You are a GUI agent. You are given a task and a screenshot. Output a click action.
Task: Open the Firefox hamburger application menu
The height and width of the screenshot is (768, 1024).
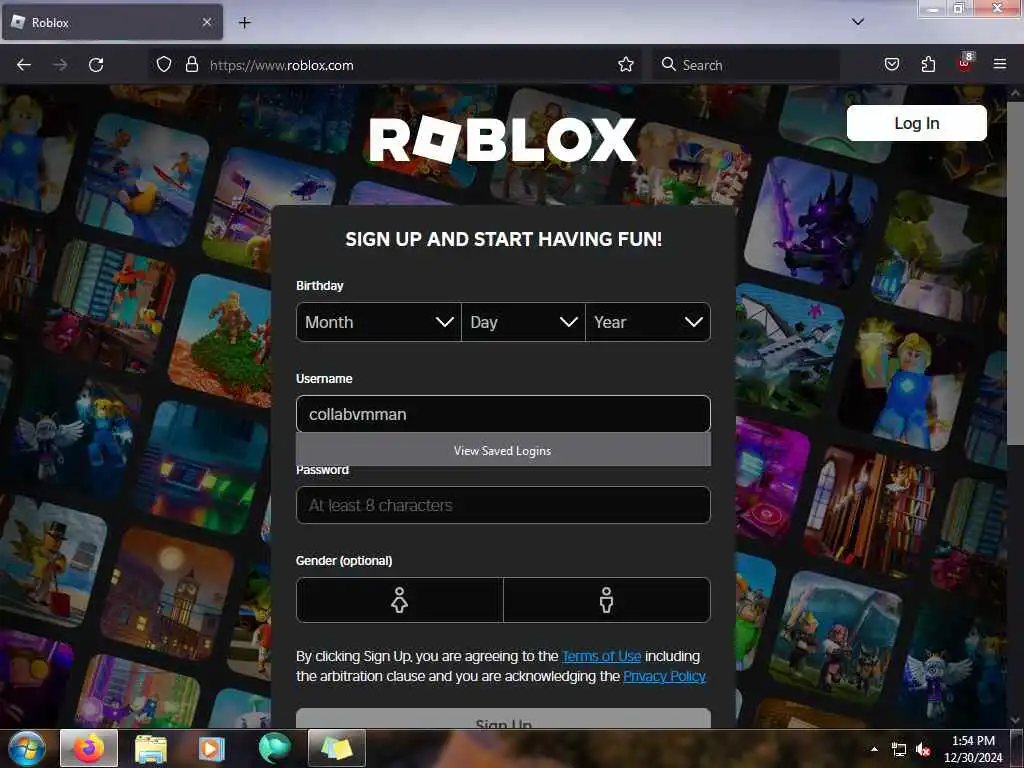tap(1000, 64)
